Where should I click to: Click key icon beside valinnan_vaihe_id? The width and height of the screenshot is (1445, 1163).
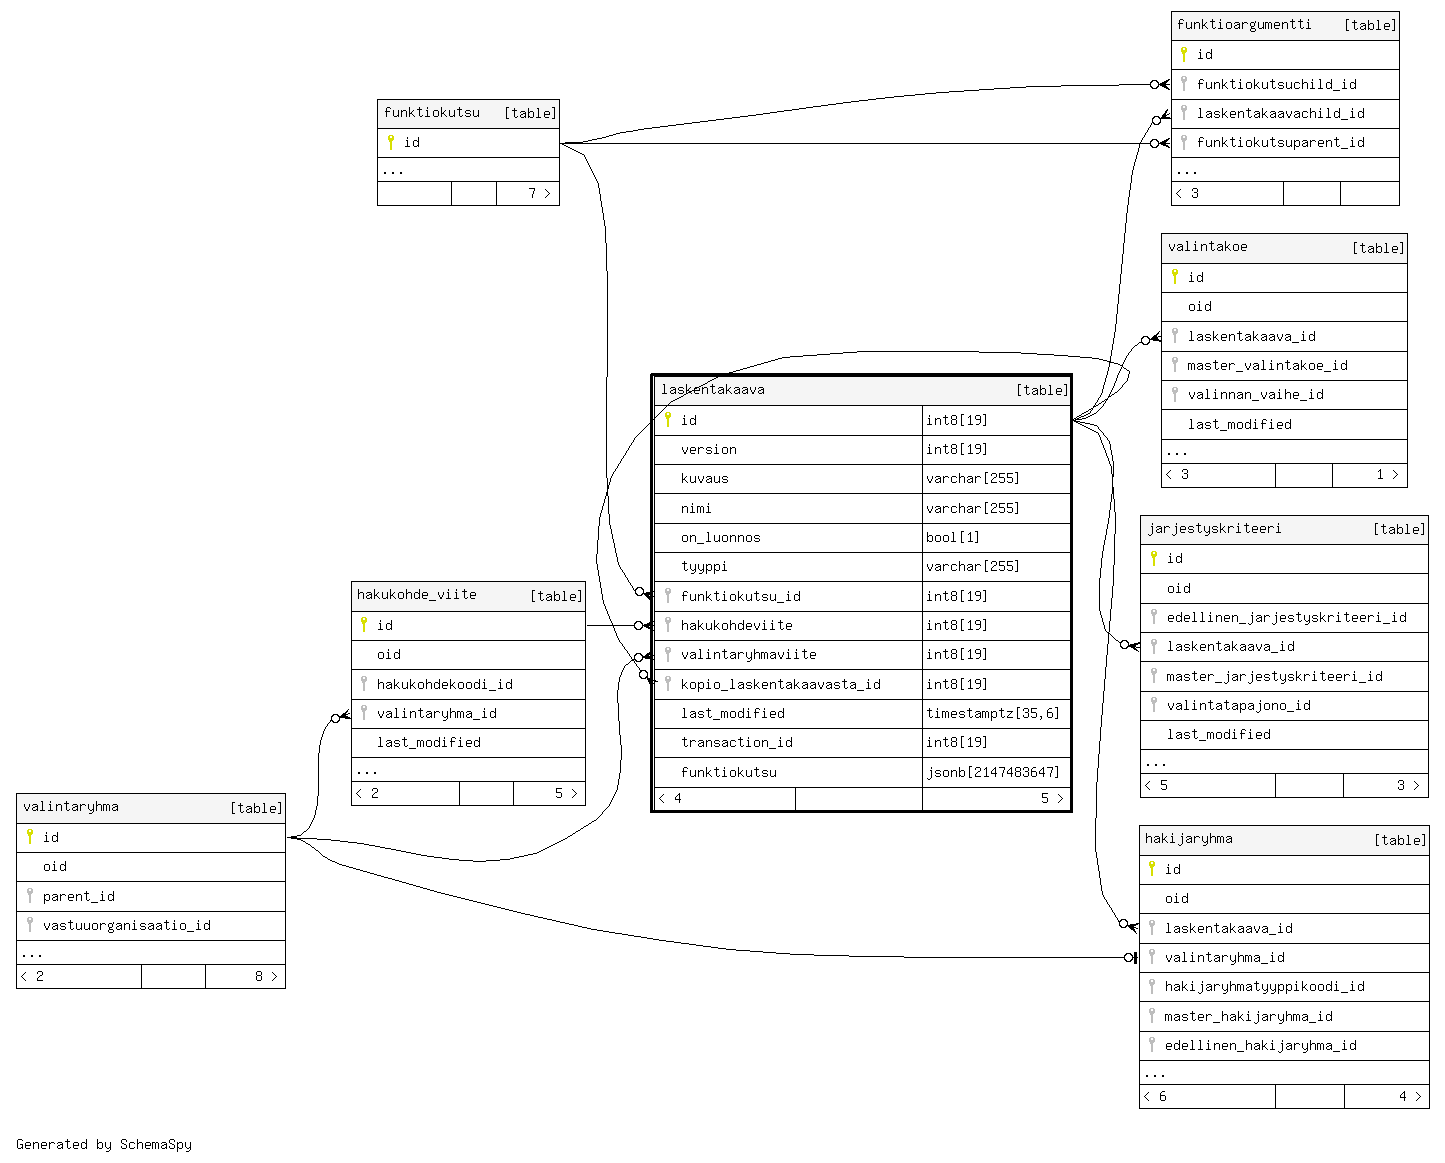click(x=1175, y=394)
